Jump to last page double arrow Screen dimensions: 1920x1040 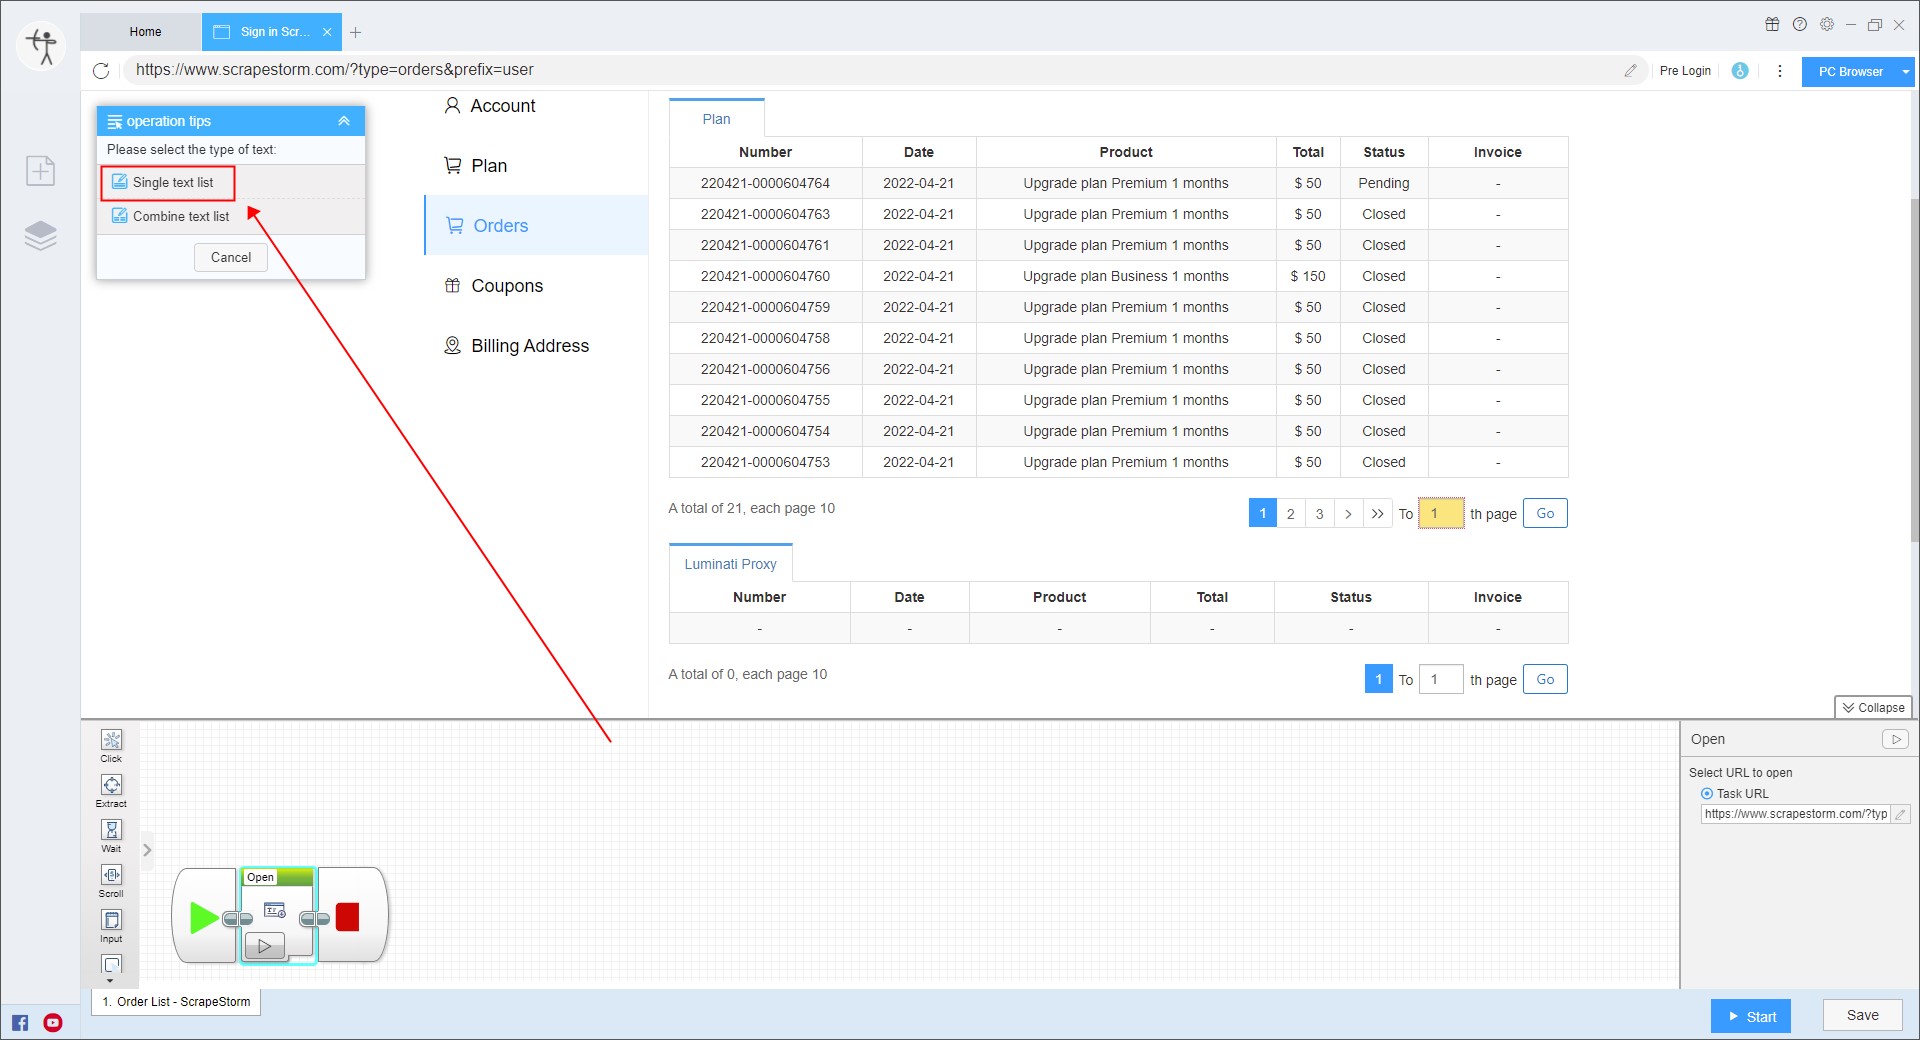click(x=1377, y=514)
